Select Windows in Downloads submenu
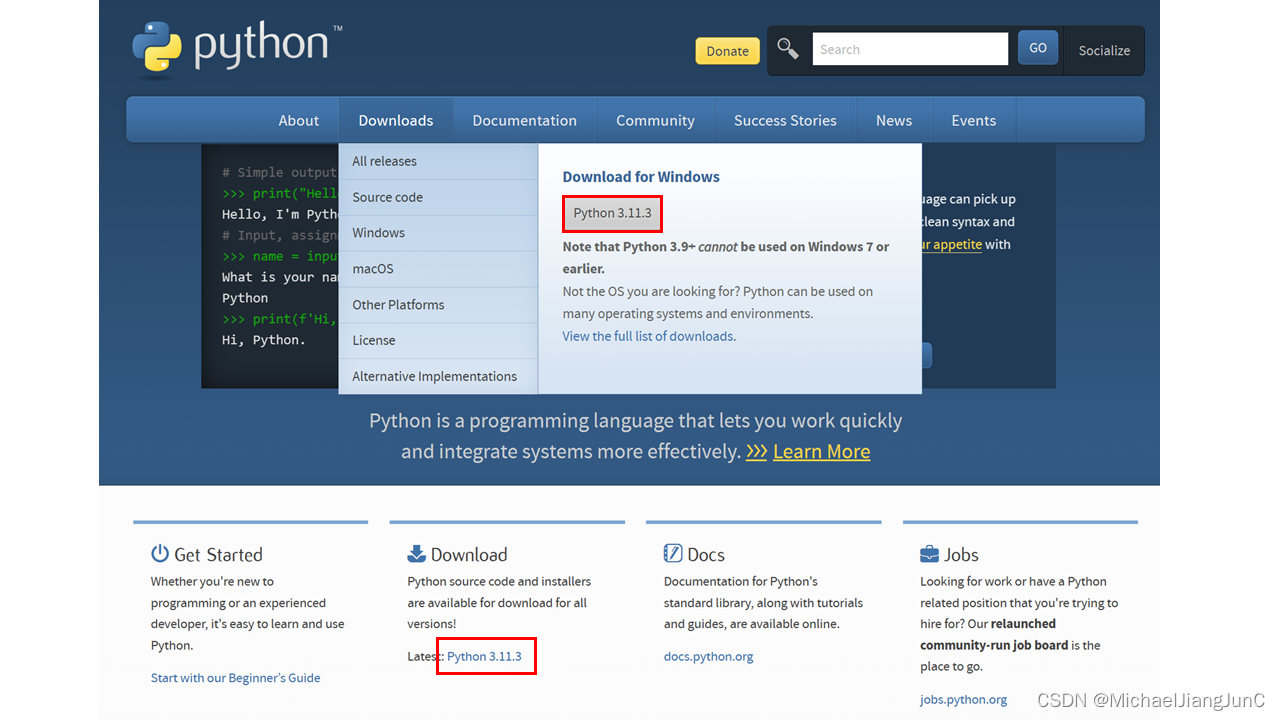1280x720 pixels. [x=438, y=233]
